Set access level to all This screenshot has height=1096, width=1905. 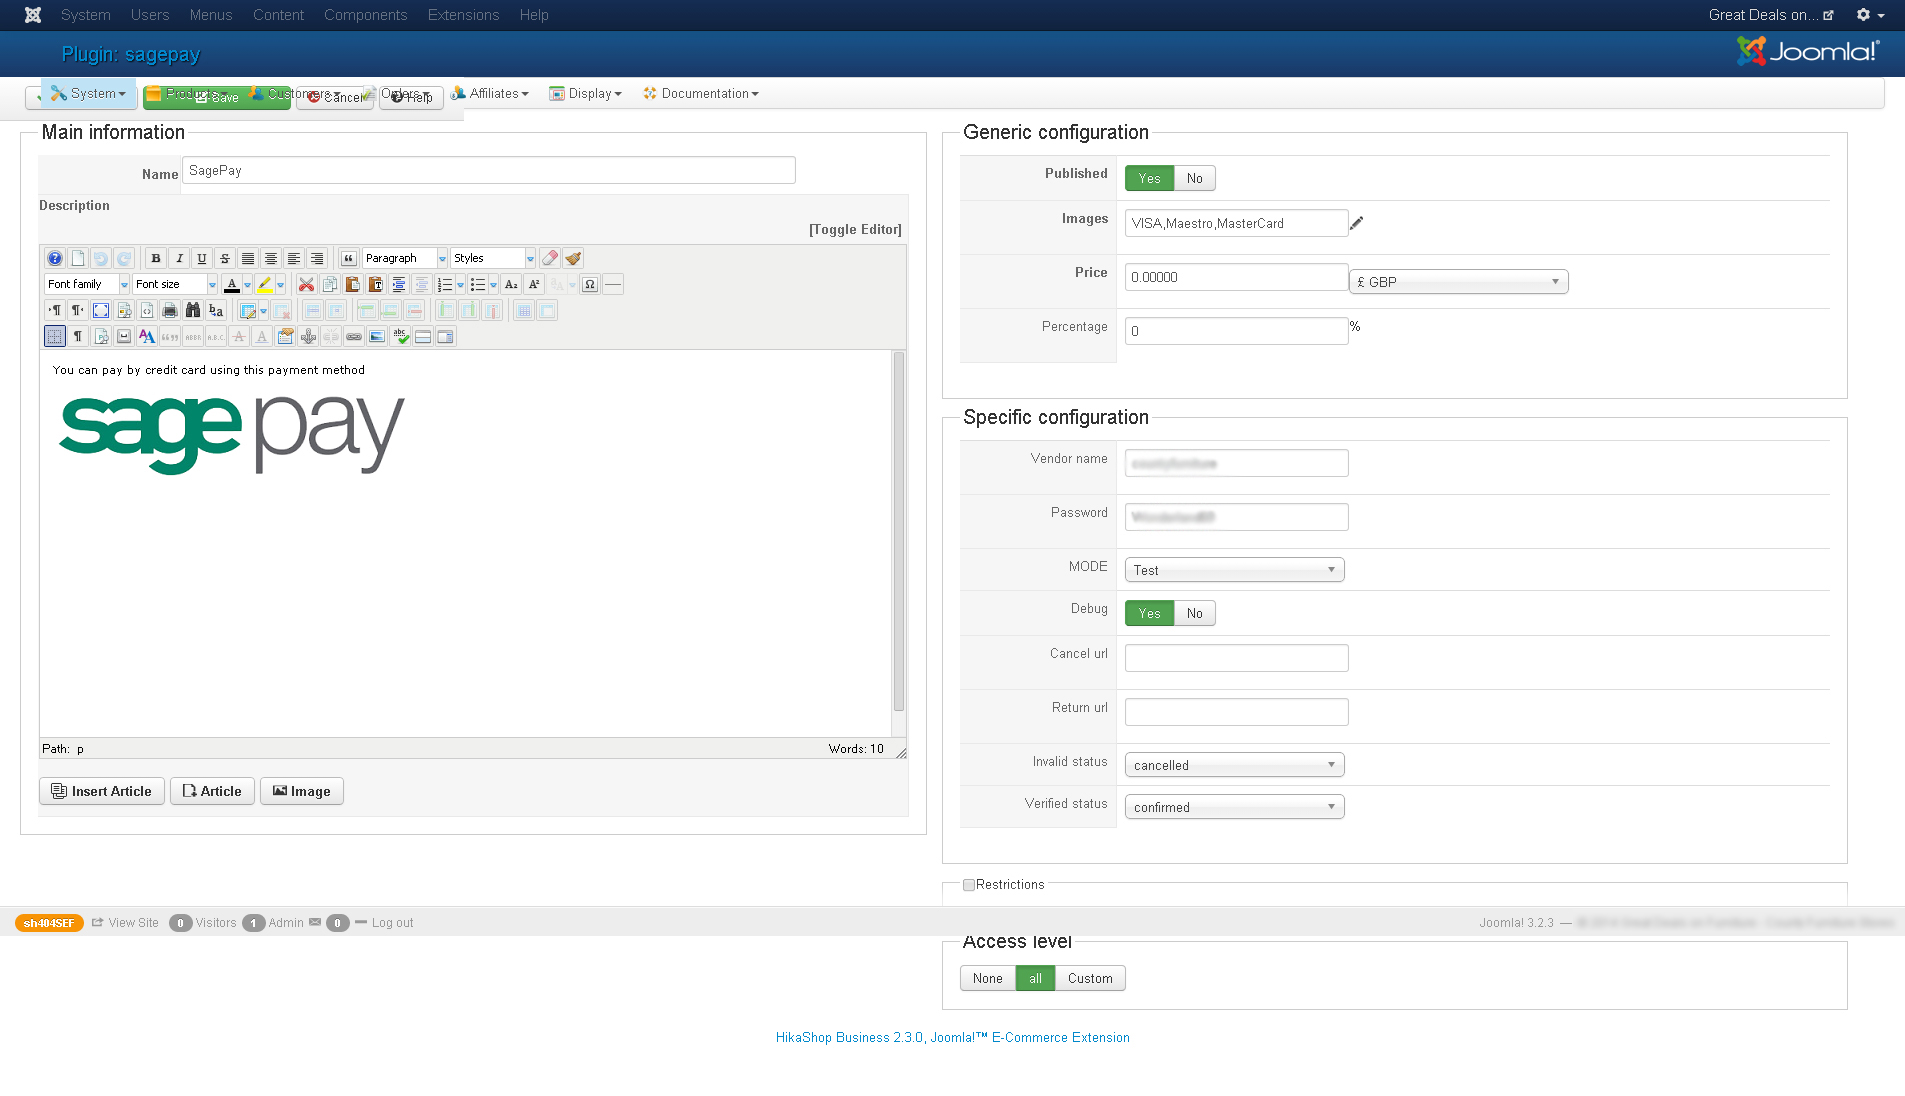(x=1036, y=978)
